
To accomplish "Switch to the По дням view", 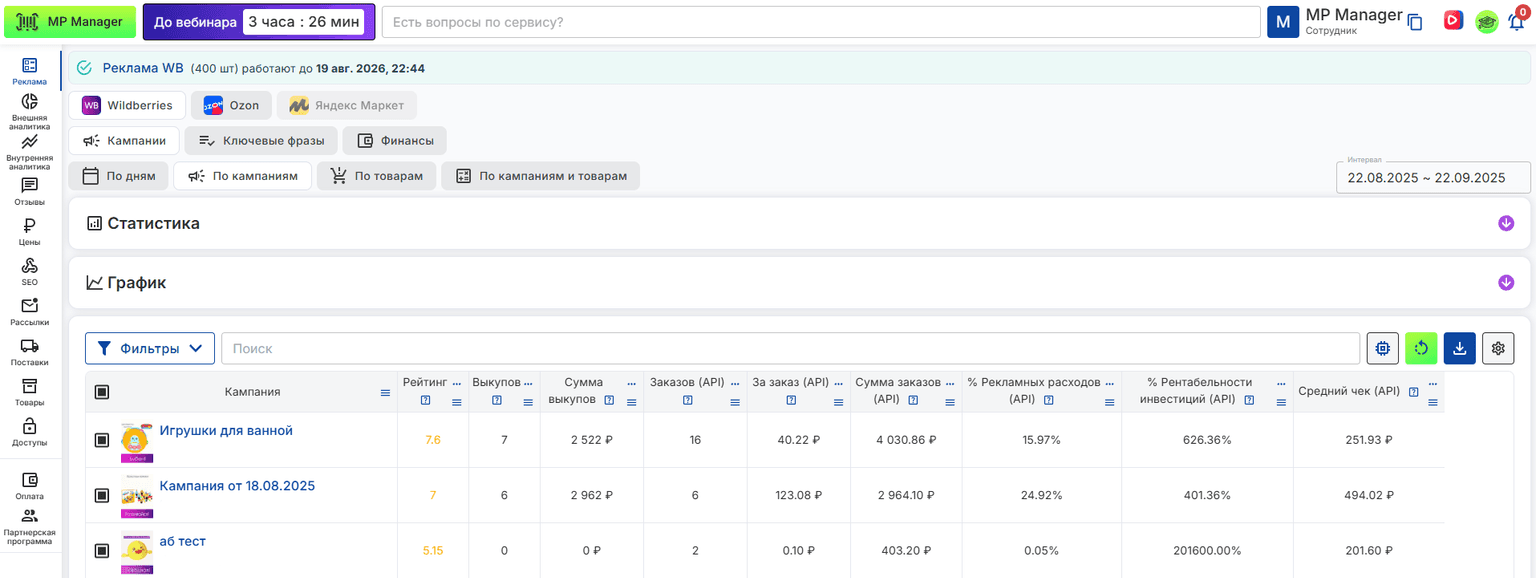I will [x=119, y=176].
